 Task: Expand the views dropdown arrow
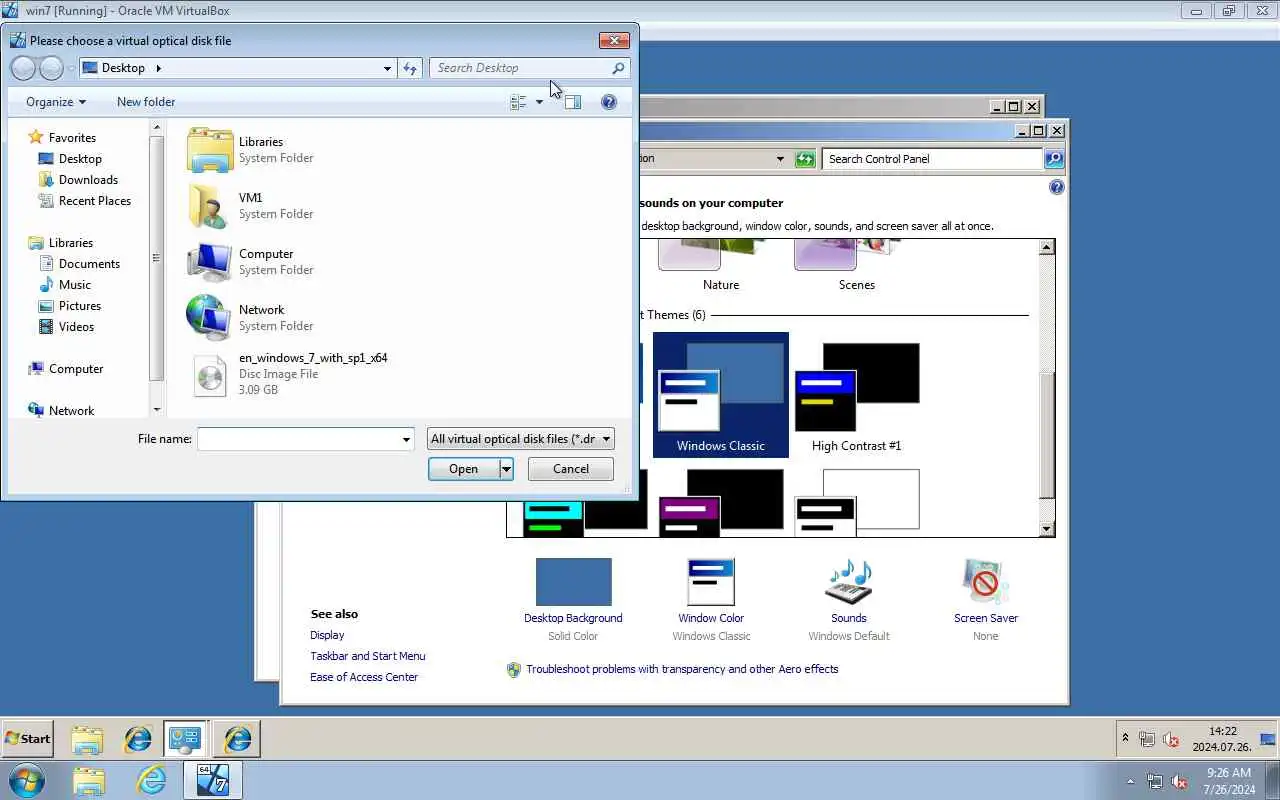click(539, 102)
